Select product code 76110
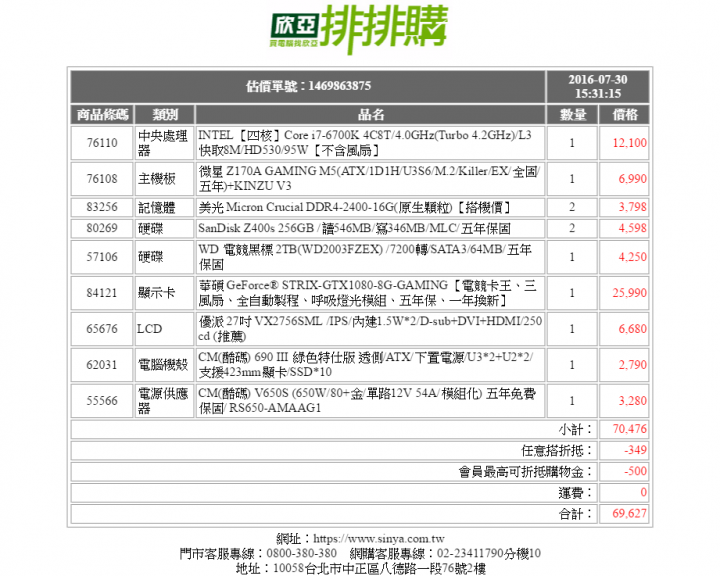 click(x=102, y=143)
